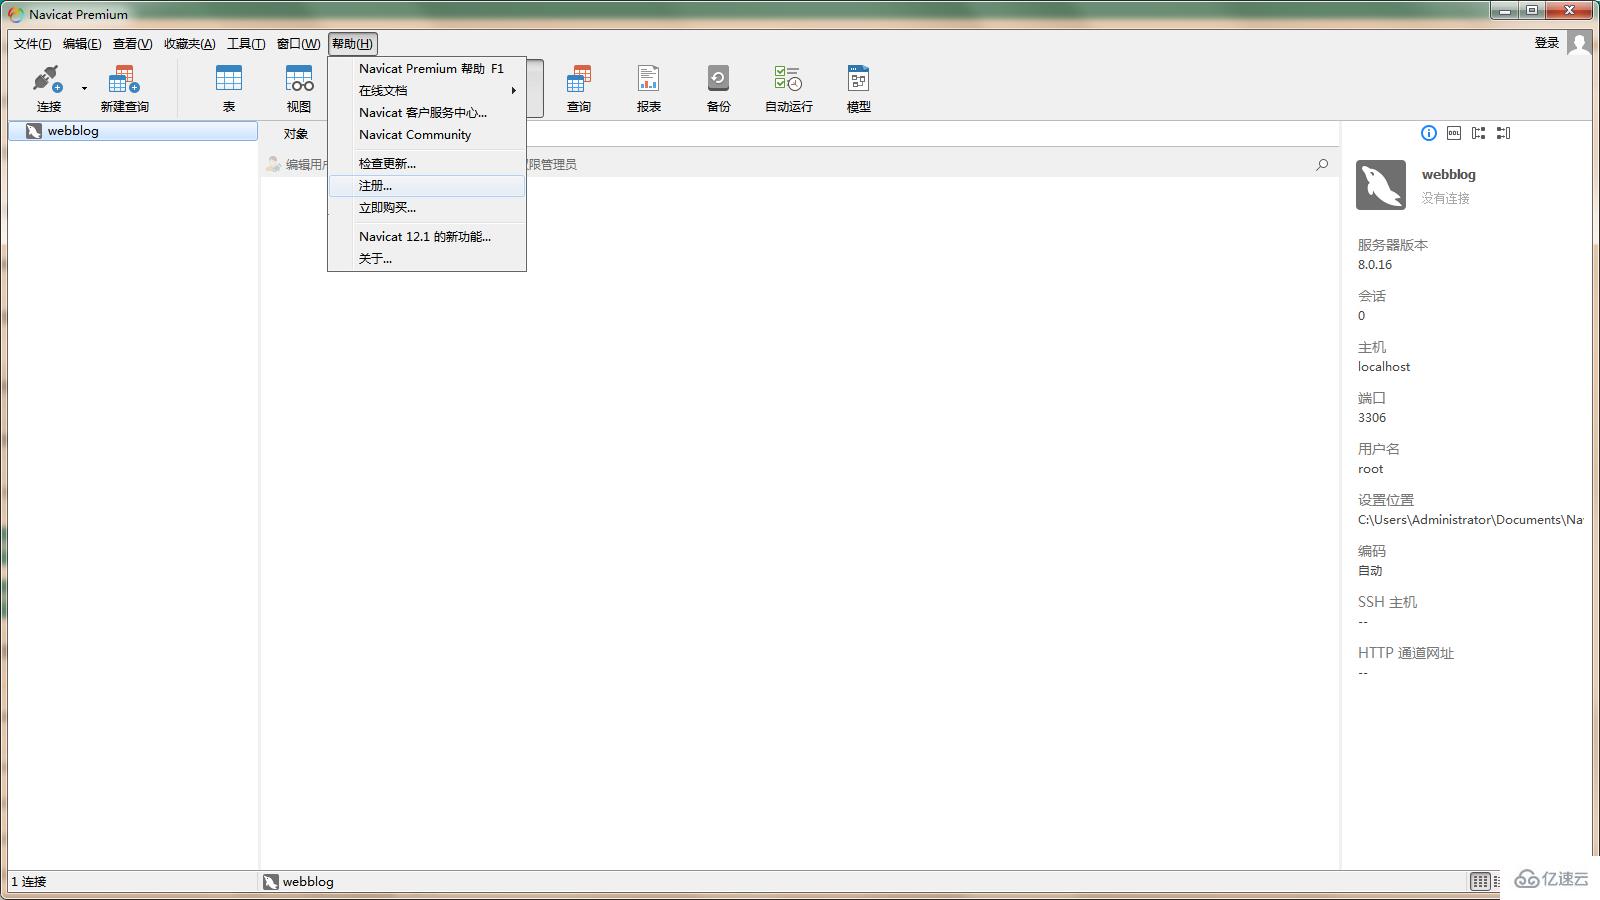This screenshot has height=900, width=1600.
Task: Open the 工具(T) menu
Action: [x=246, y=43]
